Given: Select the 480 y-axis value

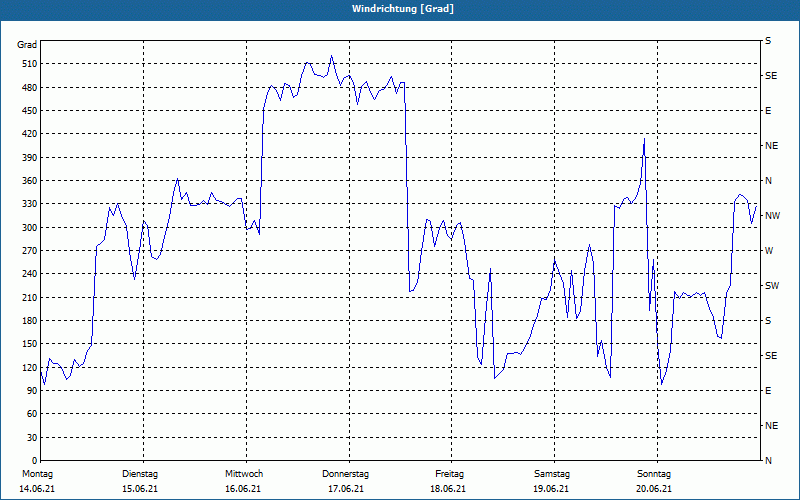Looking at the screenshot, I should pos(29,88).
